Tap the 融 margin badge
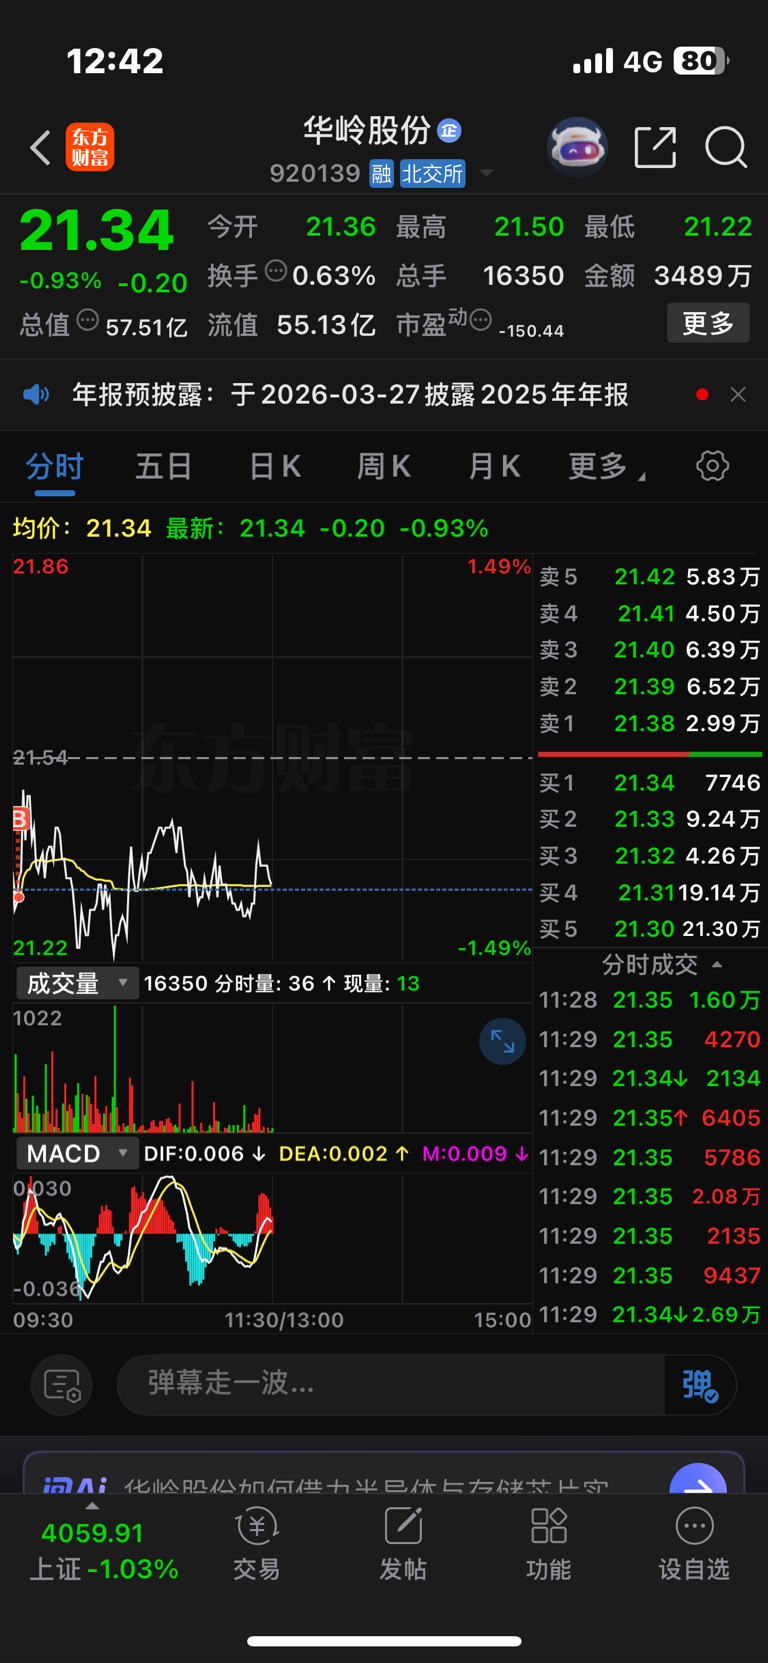This screenshot has height=1663, width=768. point(381,174)
